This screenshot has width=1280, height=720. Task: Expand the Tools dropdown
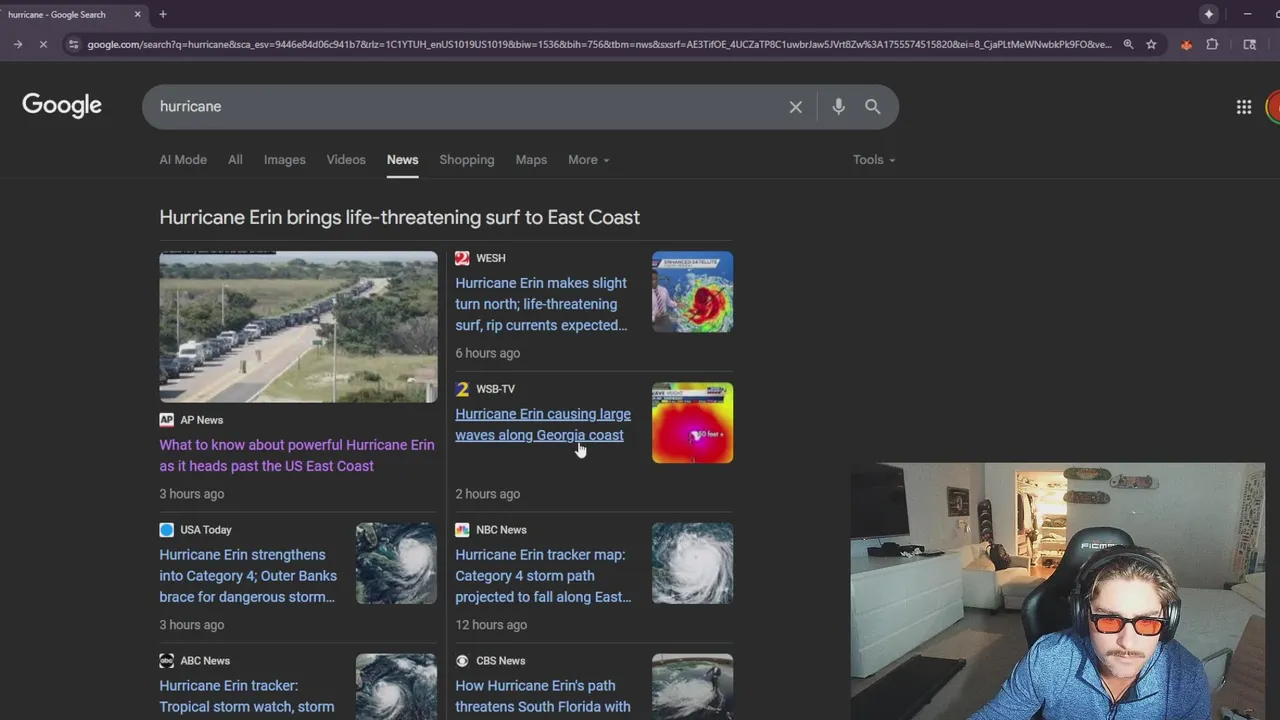tap(874, 160)
